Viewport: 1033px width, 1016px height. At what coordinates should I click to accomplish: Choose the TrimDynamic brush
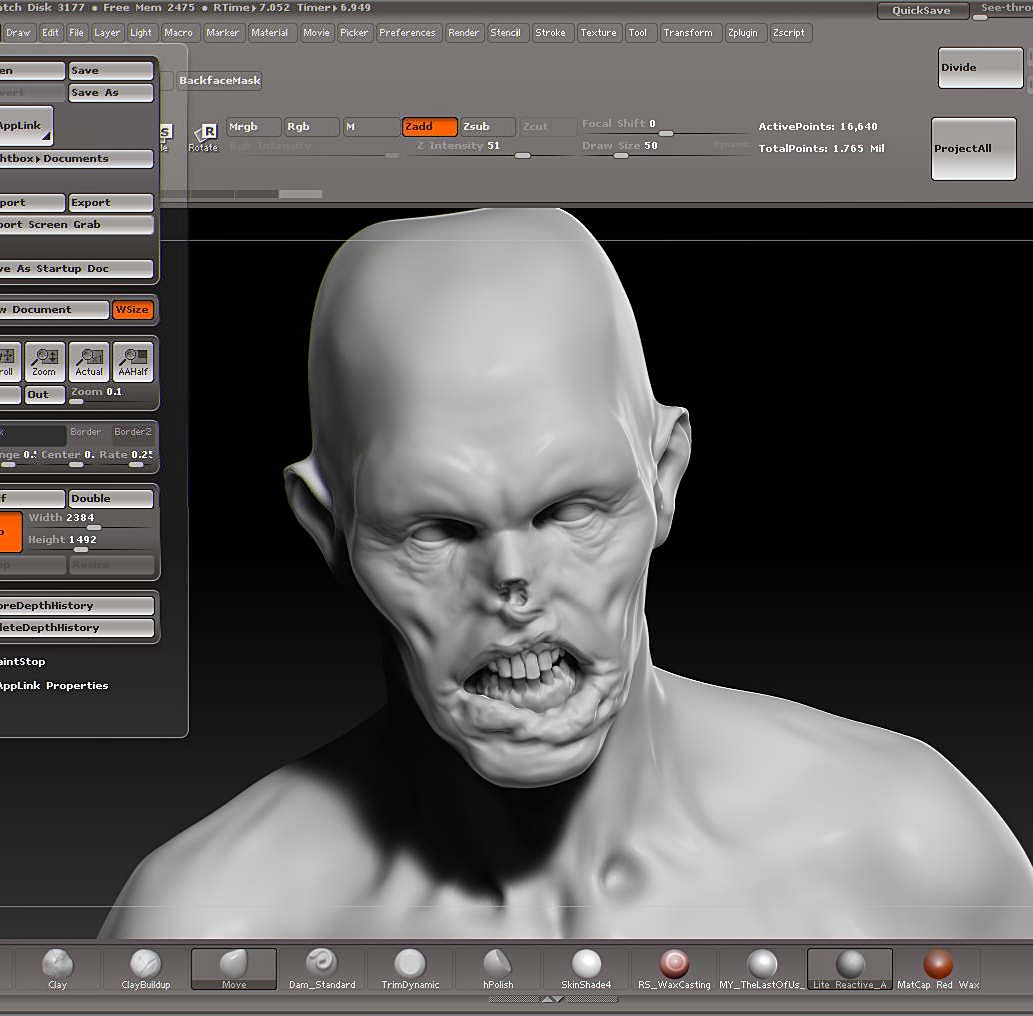point(410,967)
